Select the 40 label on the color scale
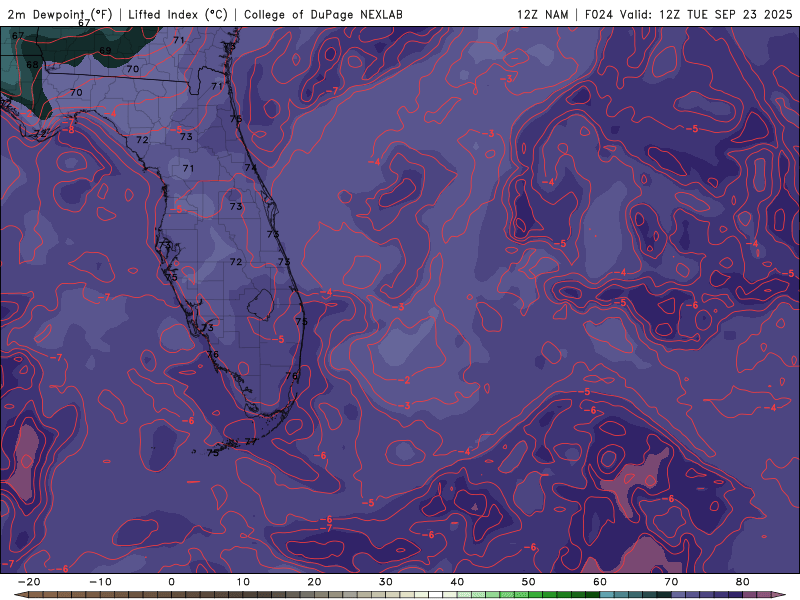 [457, 582]
